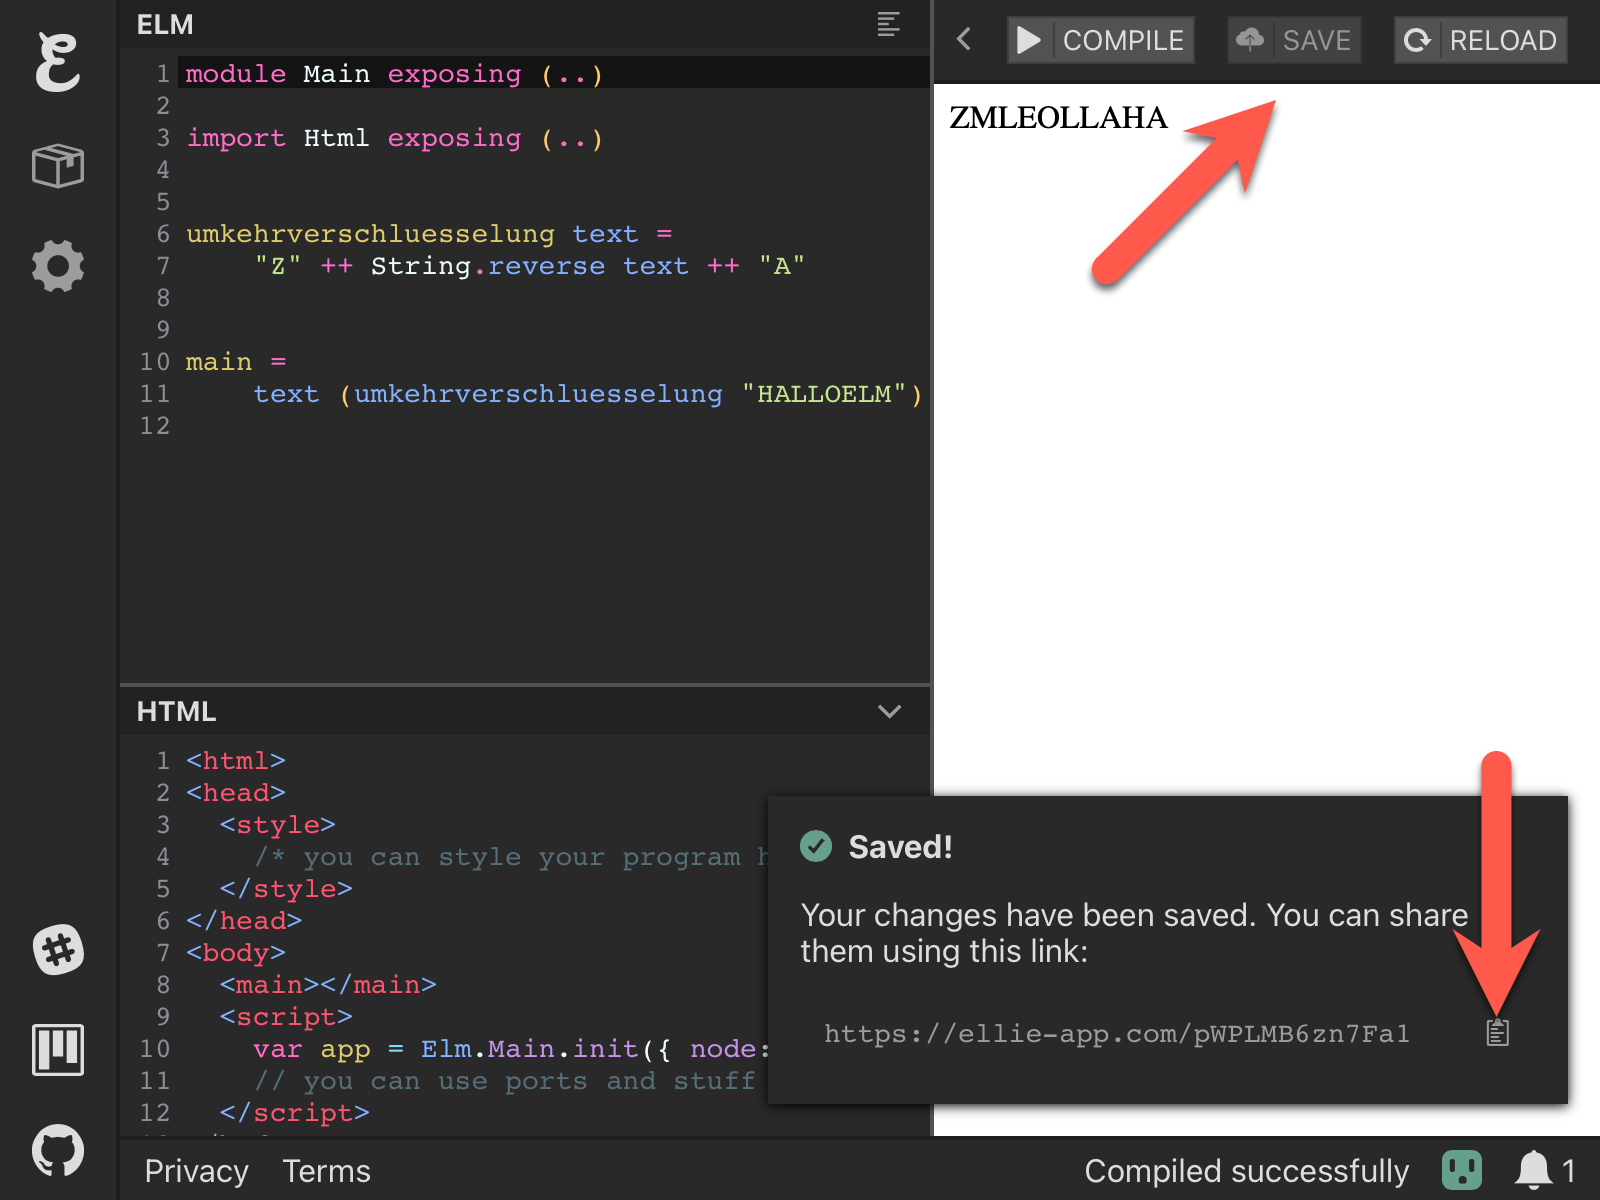Open the packages box icon
The image size is (1600, 1200).
click(x=57, y=165)
